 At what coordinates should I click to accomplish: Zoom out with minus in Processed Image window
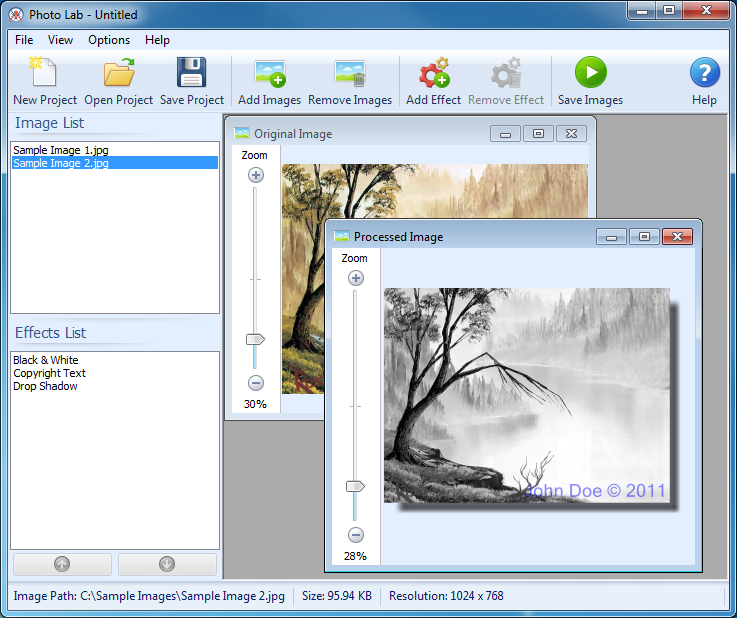(x=356, y=535)
